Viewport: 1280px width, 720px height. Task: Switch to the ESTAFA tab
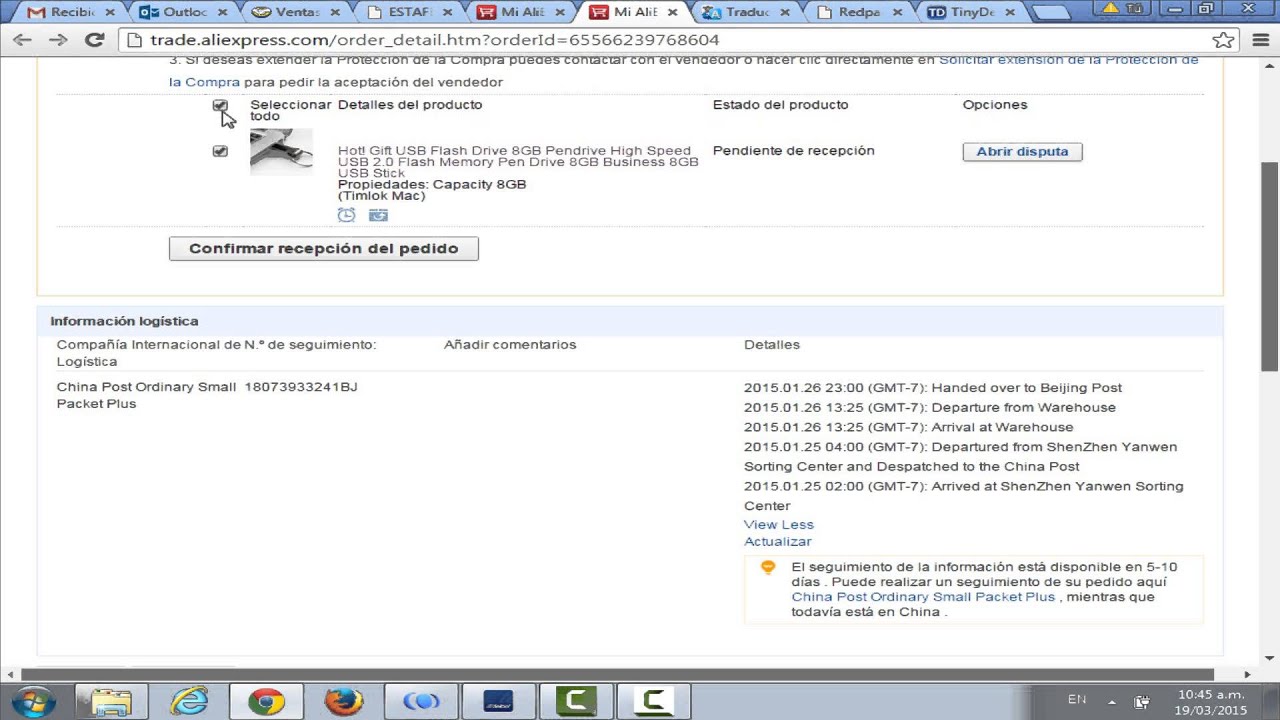click(x=406, y=13)
